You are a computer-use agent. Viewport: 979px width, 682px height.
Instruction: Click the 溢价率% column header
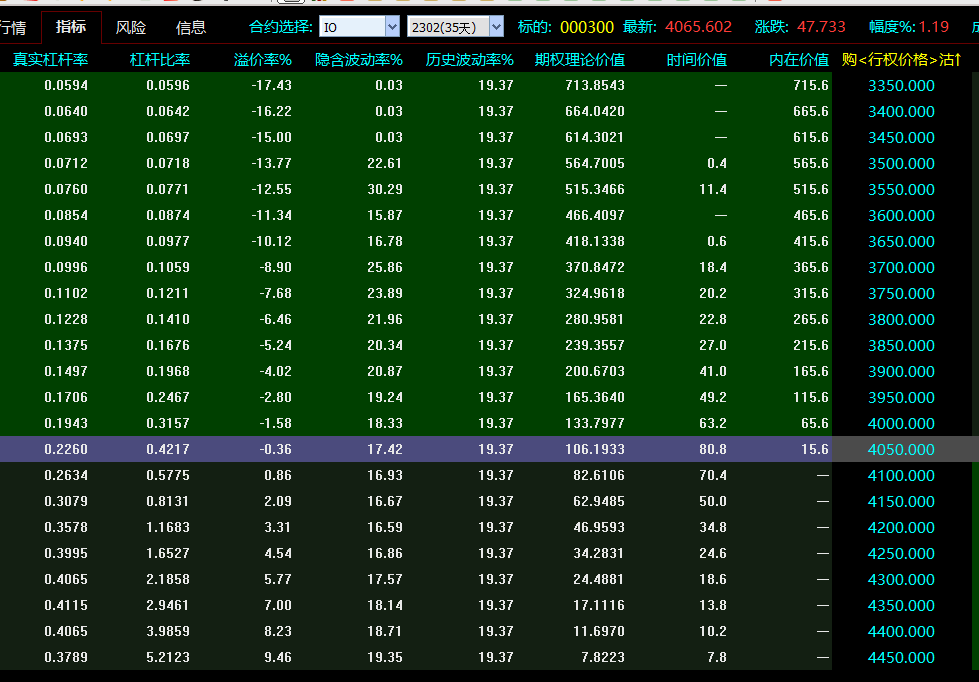pyautogui.click(x=262, y=60)
